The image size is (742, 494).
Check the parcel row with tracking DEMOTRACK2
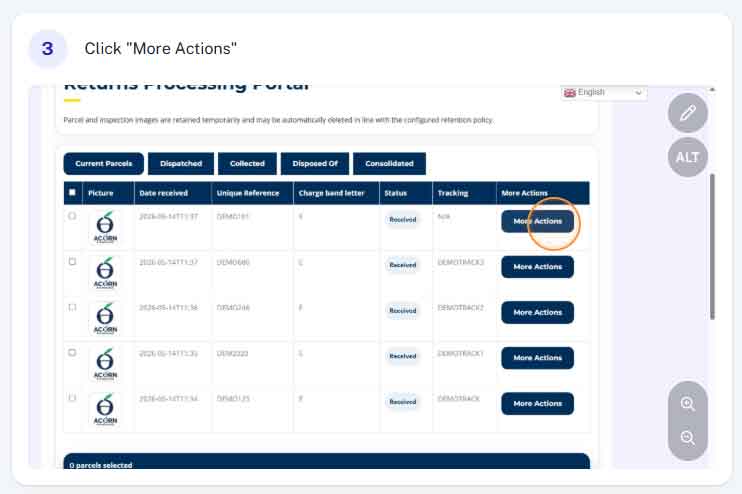[x=72, y=307]
